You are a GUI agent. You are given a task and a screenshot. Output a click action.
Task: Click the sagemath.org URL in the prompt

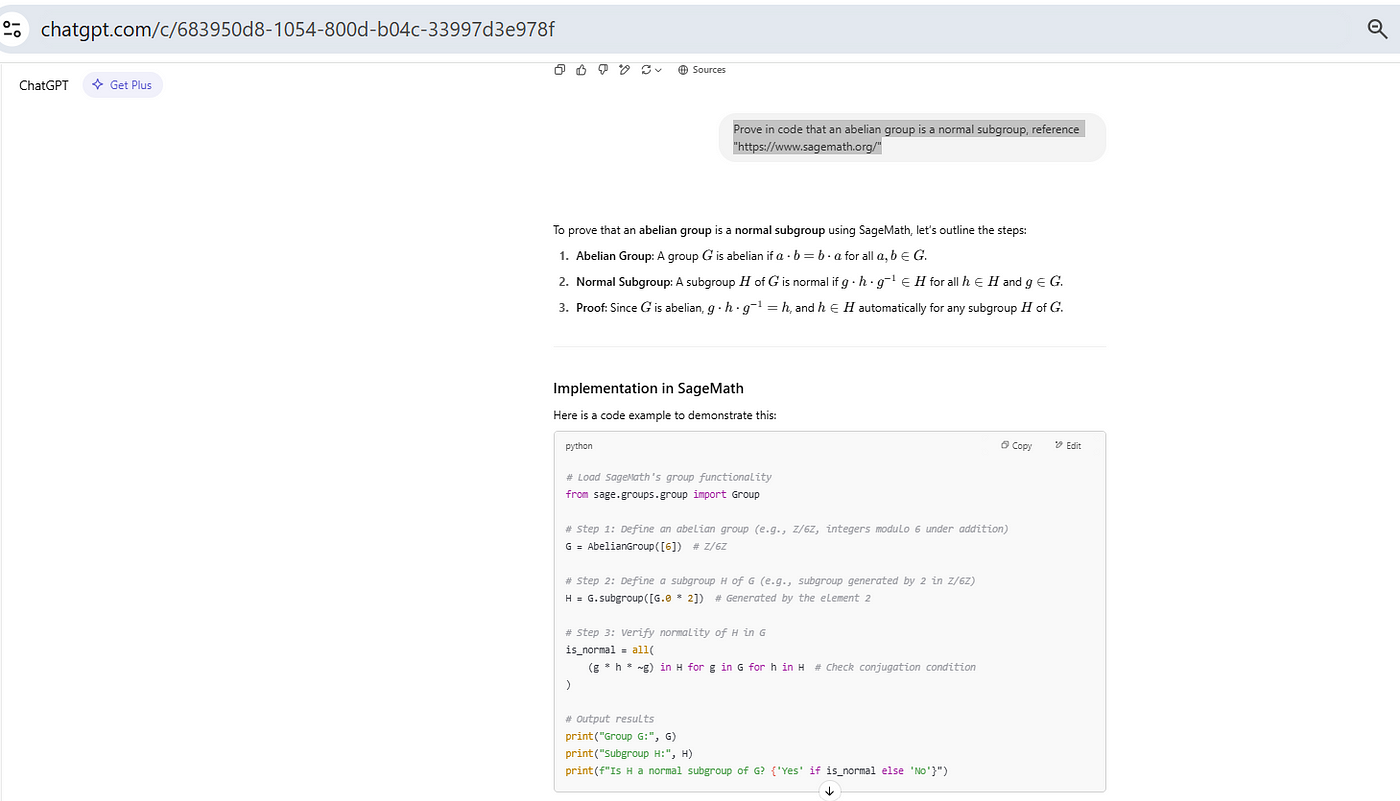tap(807, 147)
